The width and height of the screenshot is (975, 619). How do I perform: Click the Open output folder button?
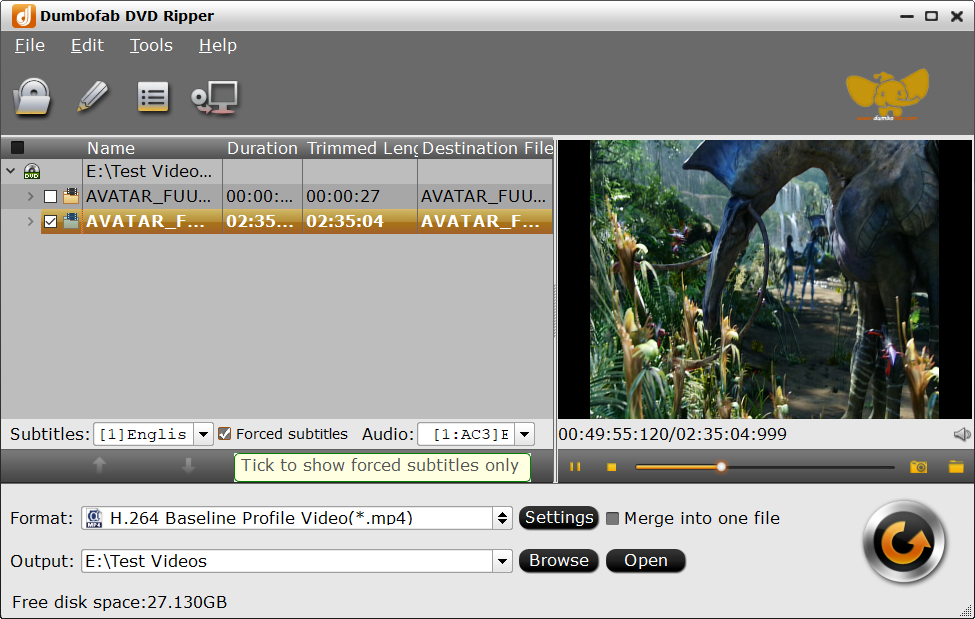(645, 561)
